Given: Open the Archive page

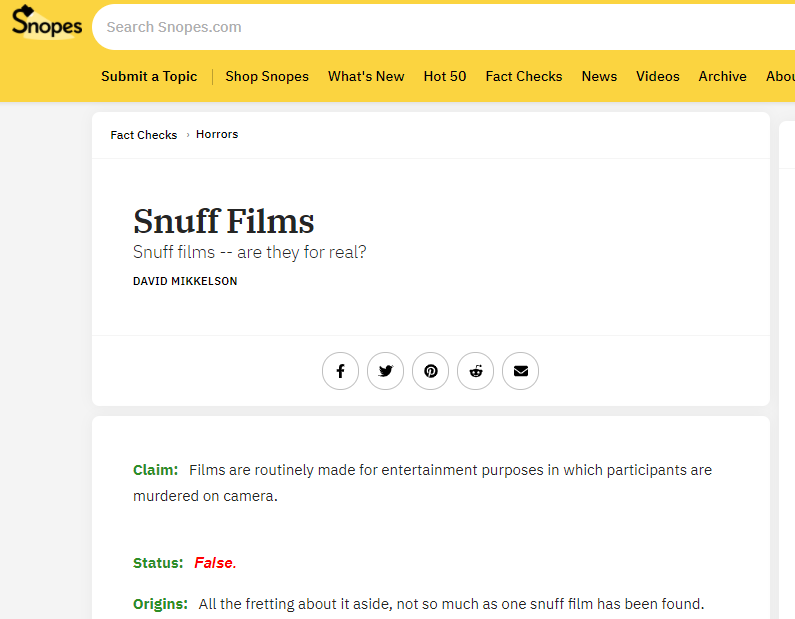Looking at the screenshot, I should click(x=722, y=76).
